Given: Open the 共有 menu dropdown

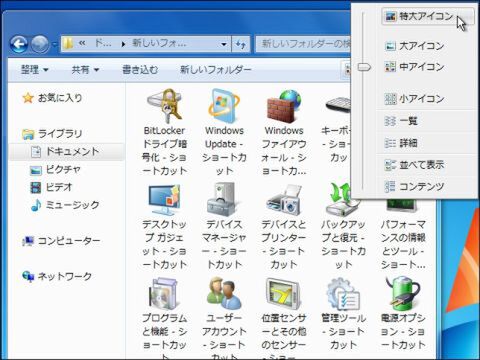Looking at the screenshot, I should pos(85,70).
